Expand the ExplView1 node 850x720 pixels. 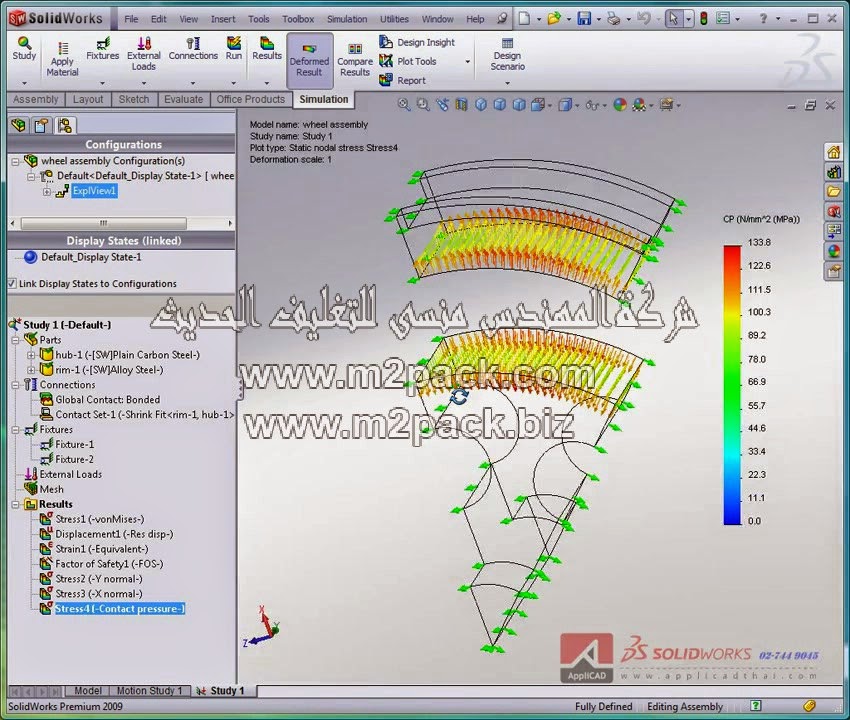click(x=47, y=191)
